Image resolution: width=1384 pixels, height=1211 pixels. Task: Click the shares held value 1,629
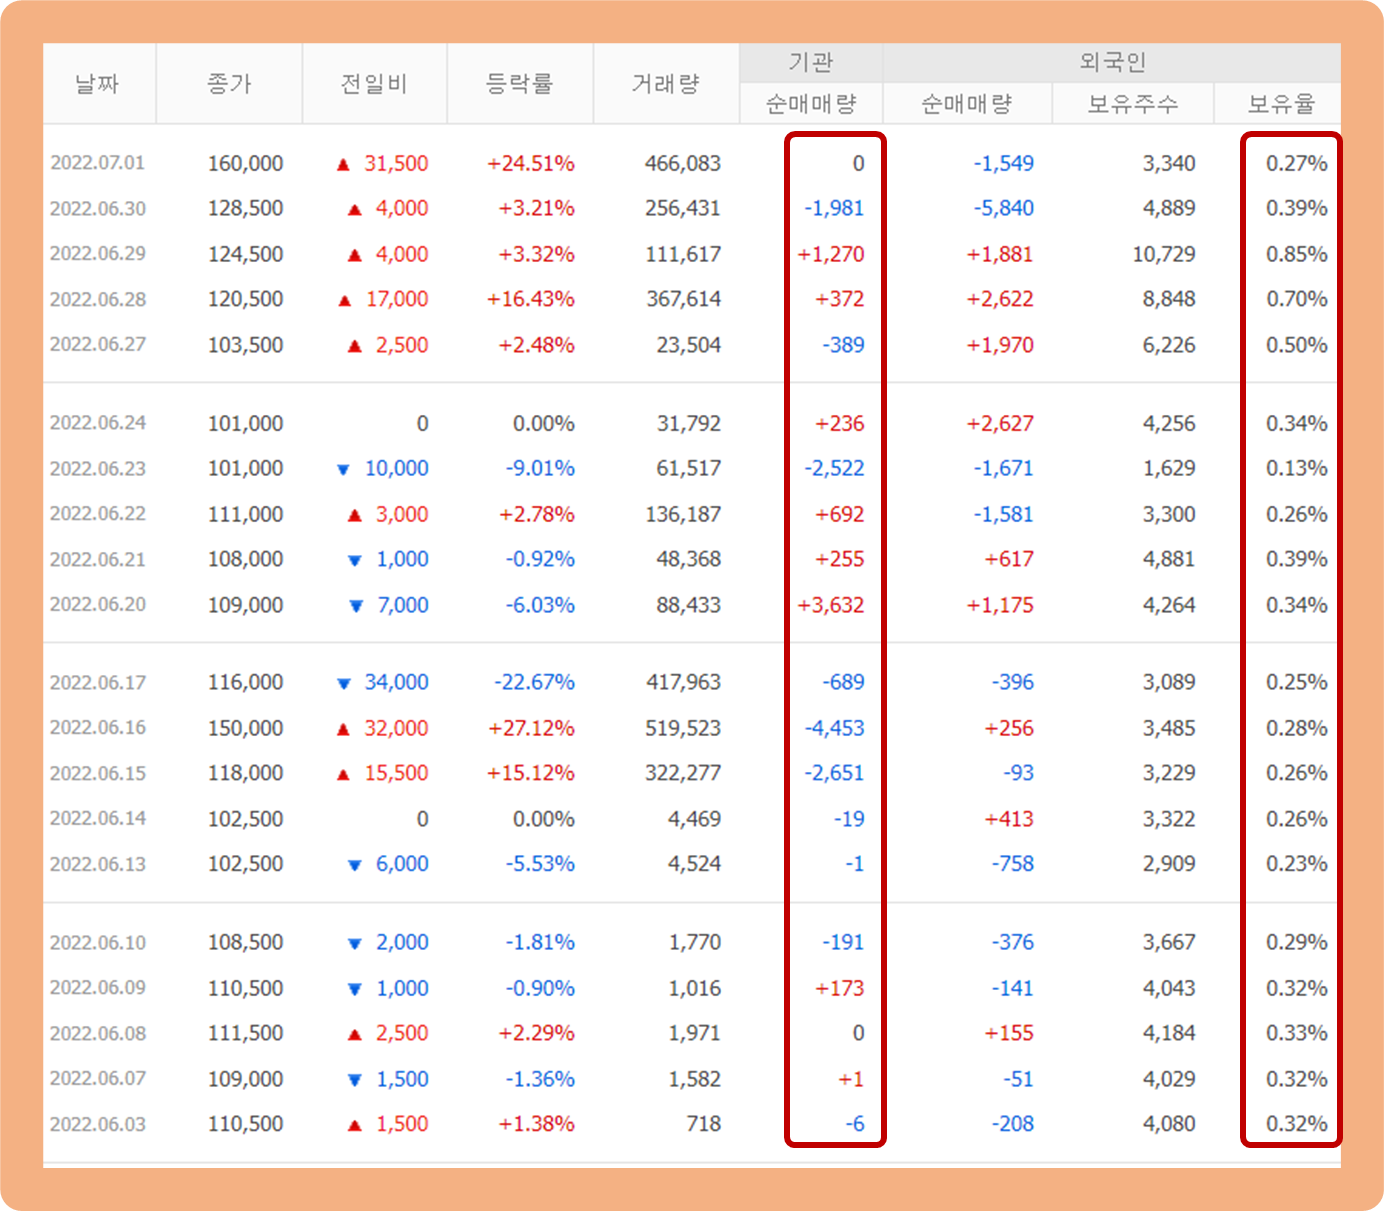pos(1169,468)
